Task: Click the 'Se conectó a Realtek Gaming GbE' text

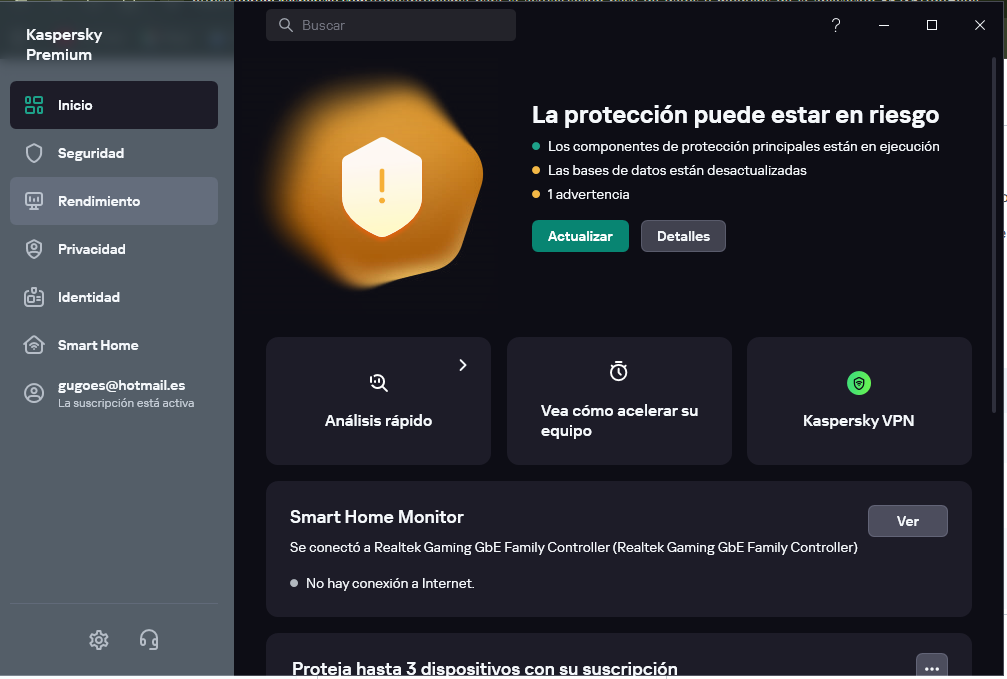Action: click(x=574, y=547)
